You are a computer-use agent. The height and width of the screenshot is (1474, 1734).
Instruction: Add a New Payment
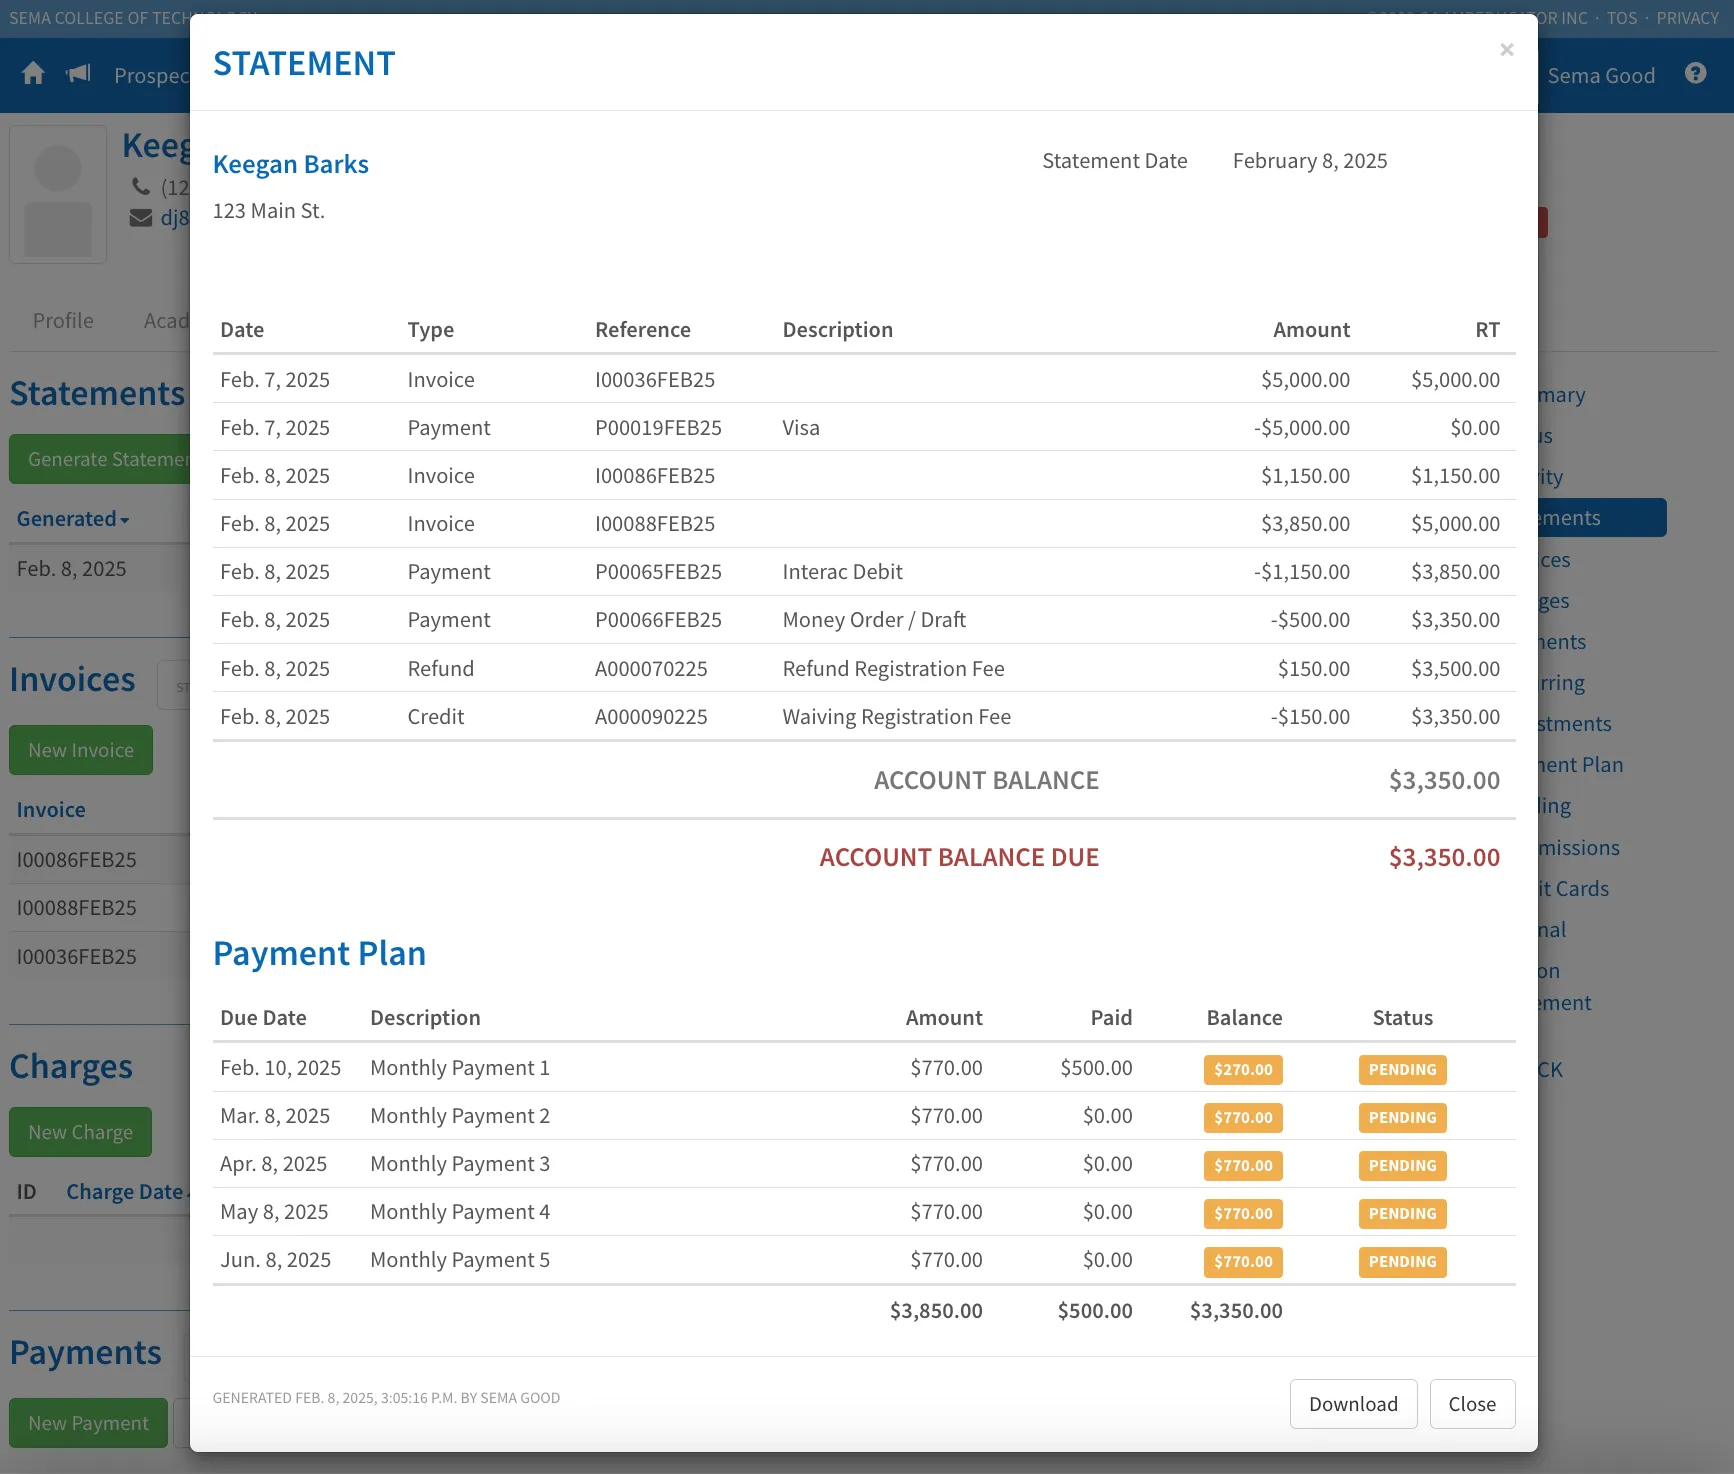(88, 1423)
